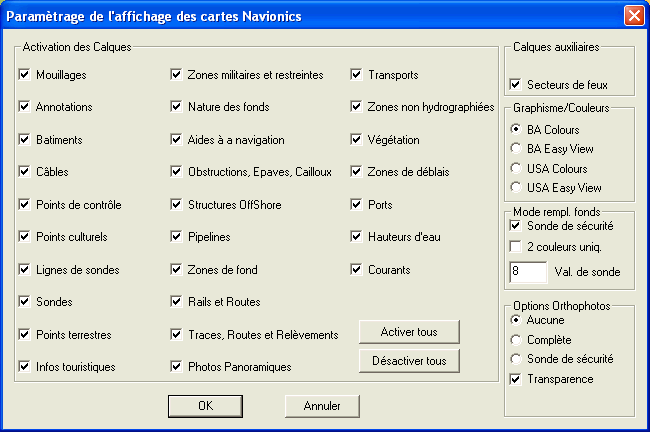Choose BA Easy View graphics
This screenshot has width=650, height=432.
click(516, 148)
